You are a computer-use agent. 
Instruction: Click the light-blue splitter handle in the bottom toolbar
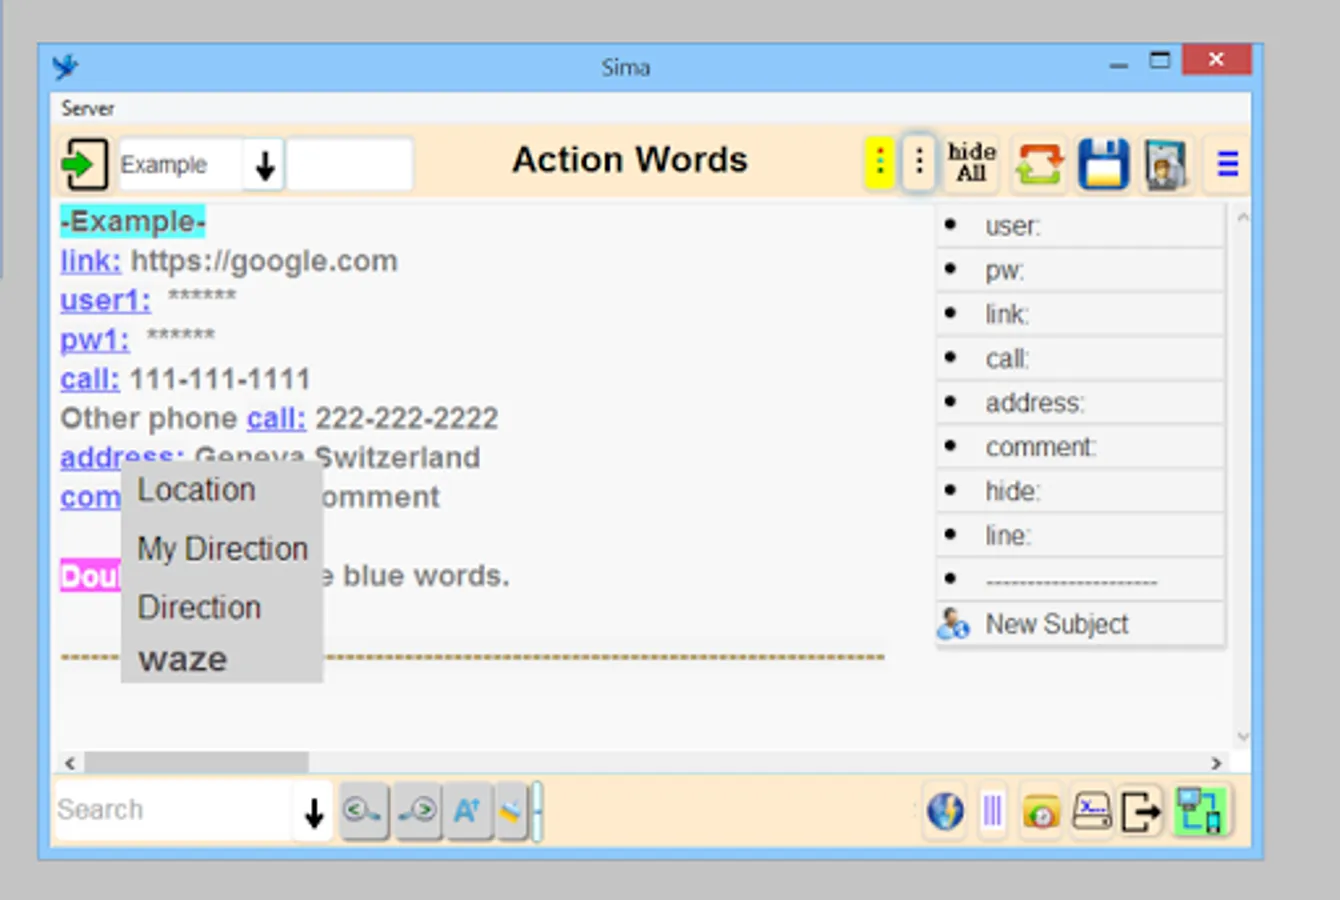[x=537, y=811]
